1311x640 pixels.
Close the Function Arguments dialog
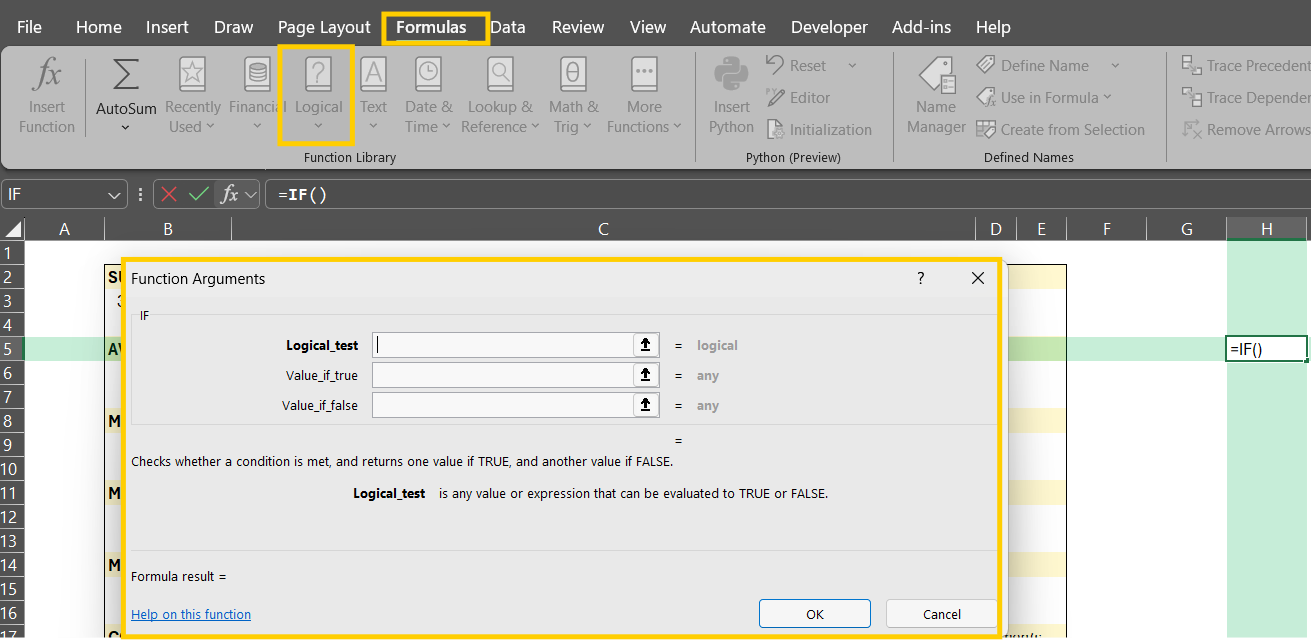point(978,278)
